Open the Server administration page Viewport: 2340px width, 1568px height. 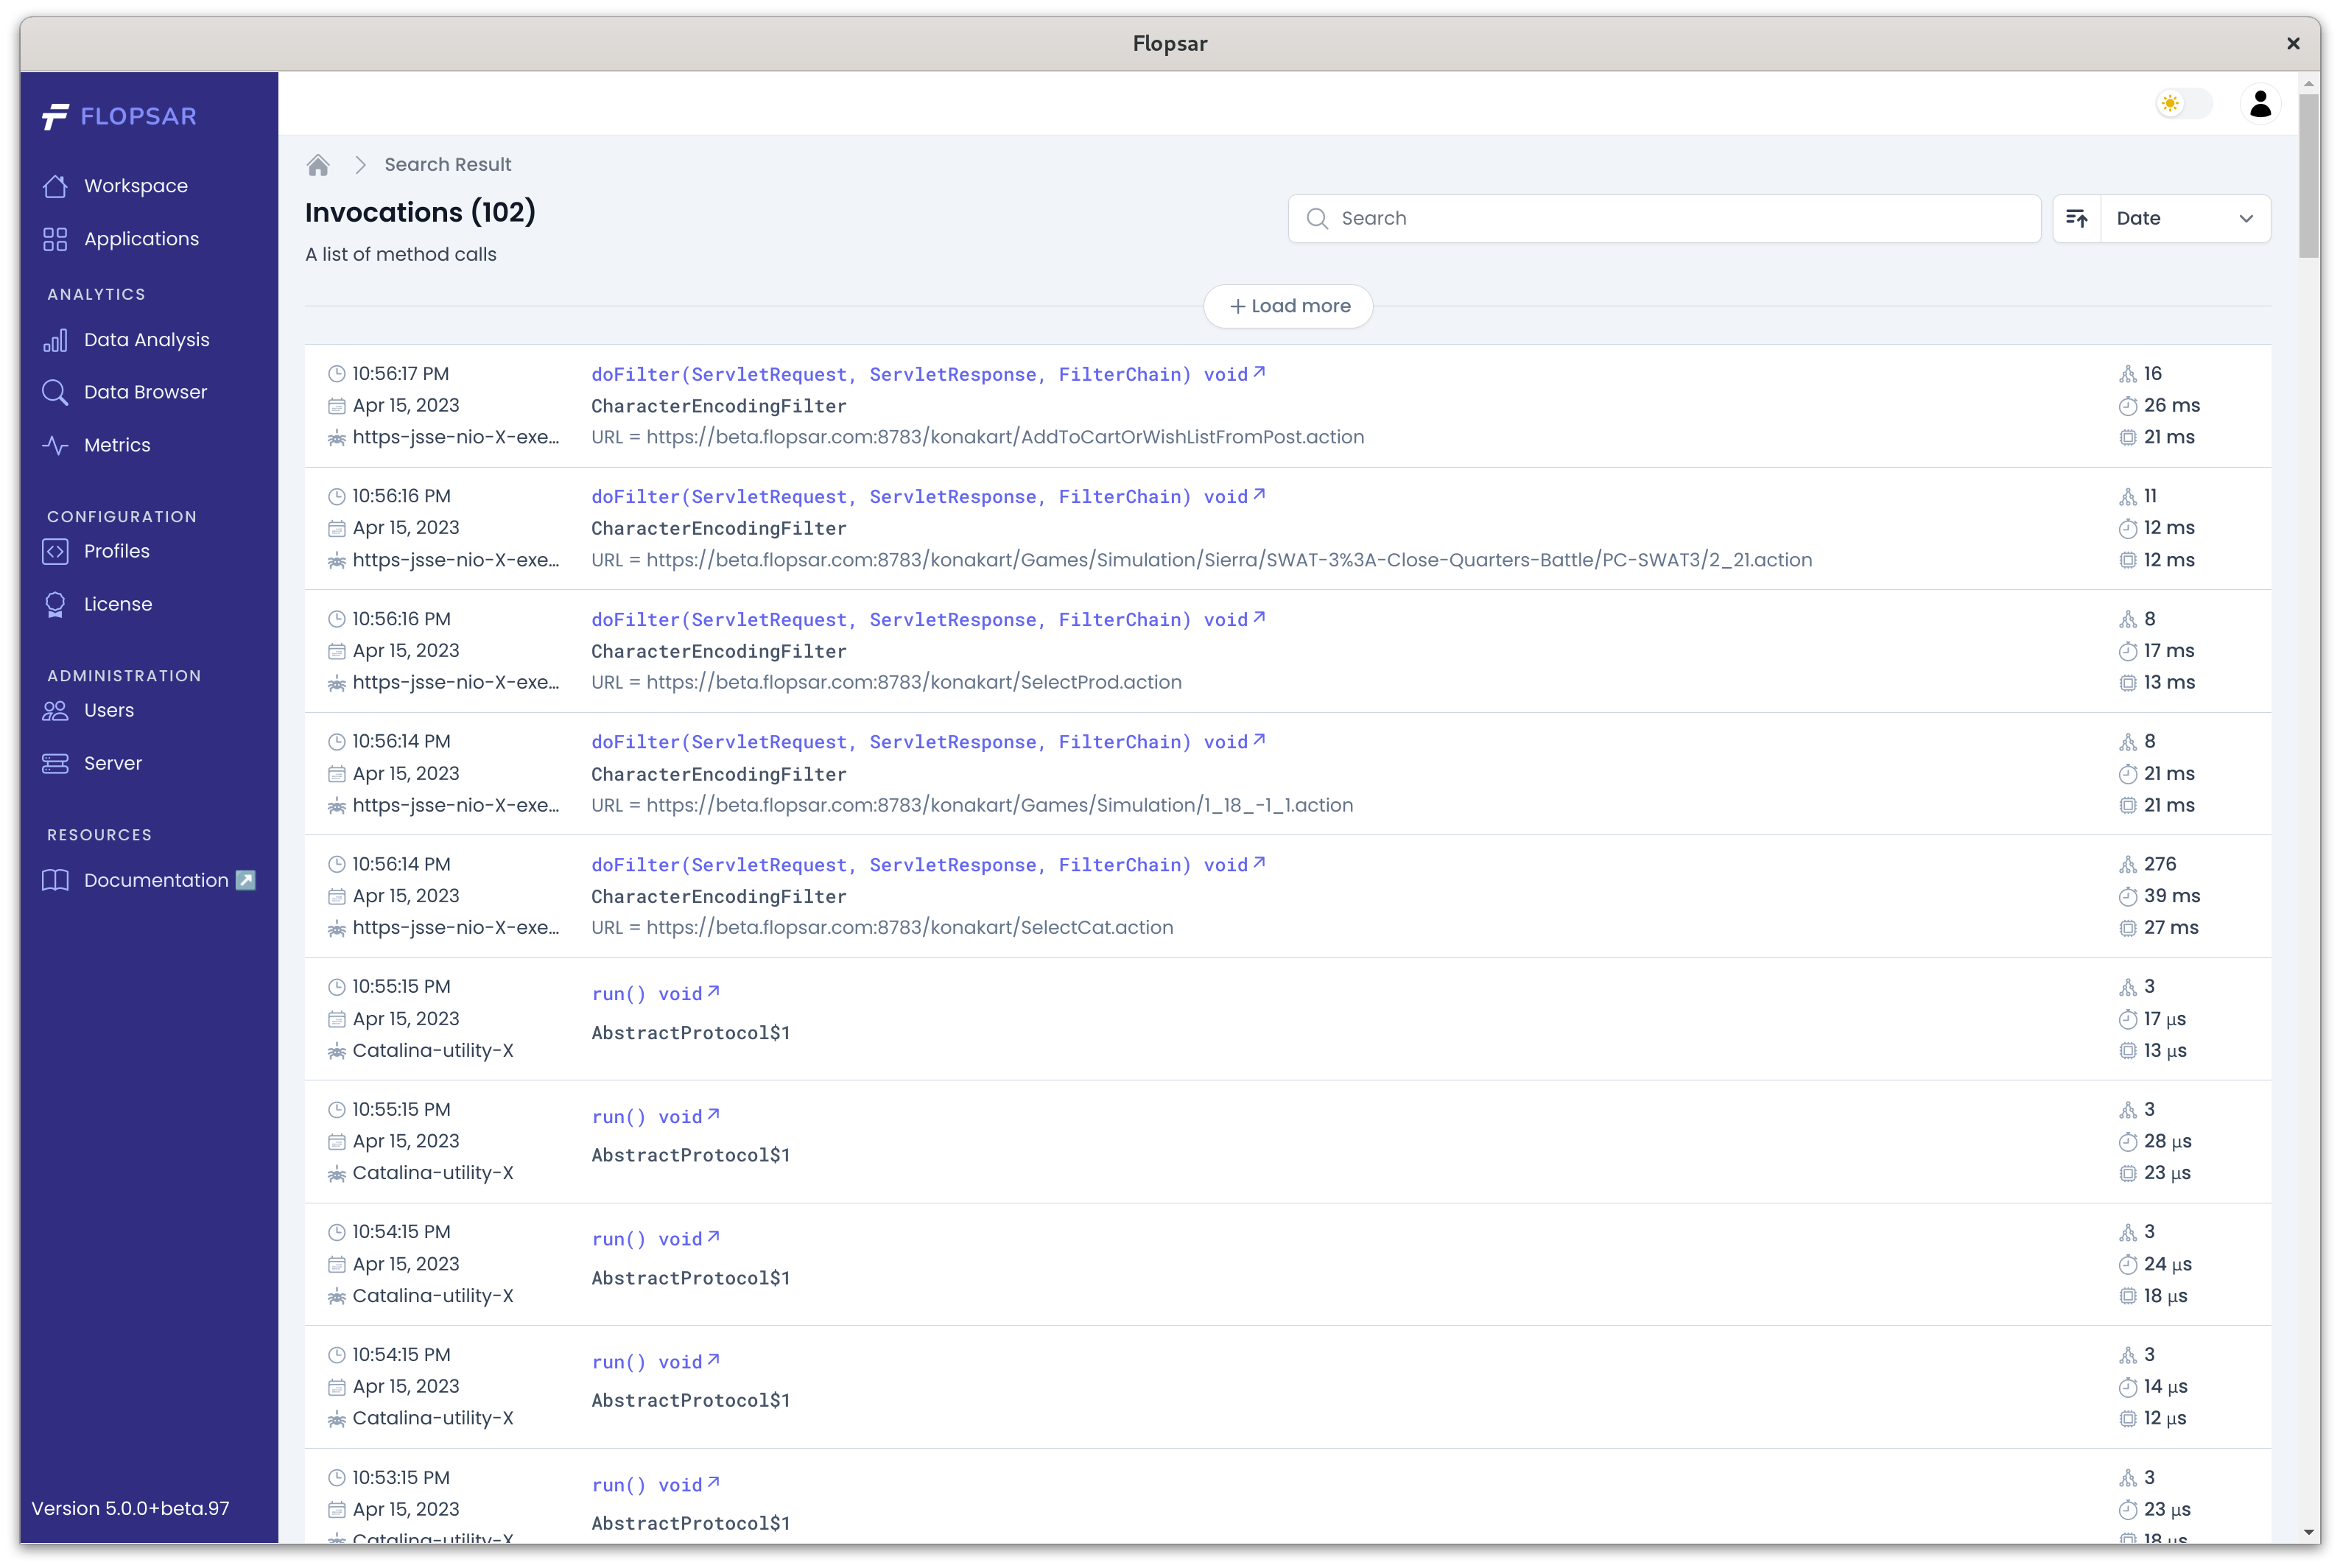pyautogui.click(x=112, y=764)
